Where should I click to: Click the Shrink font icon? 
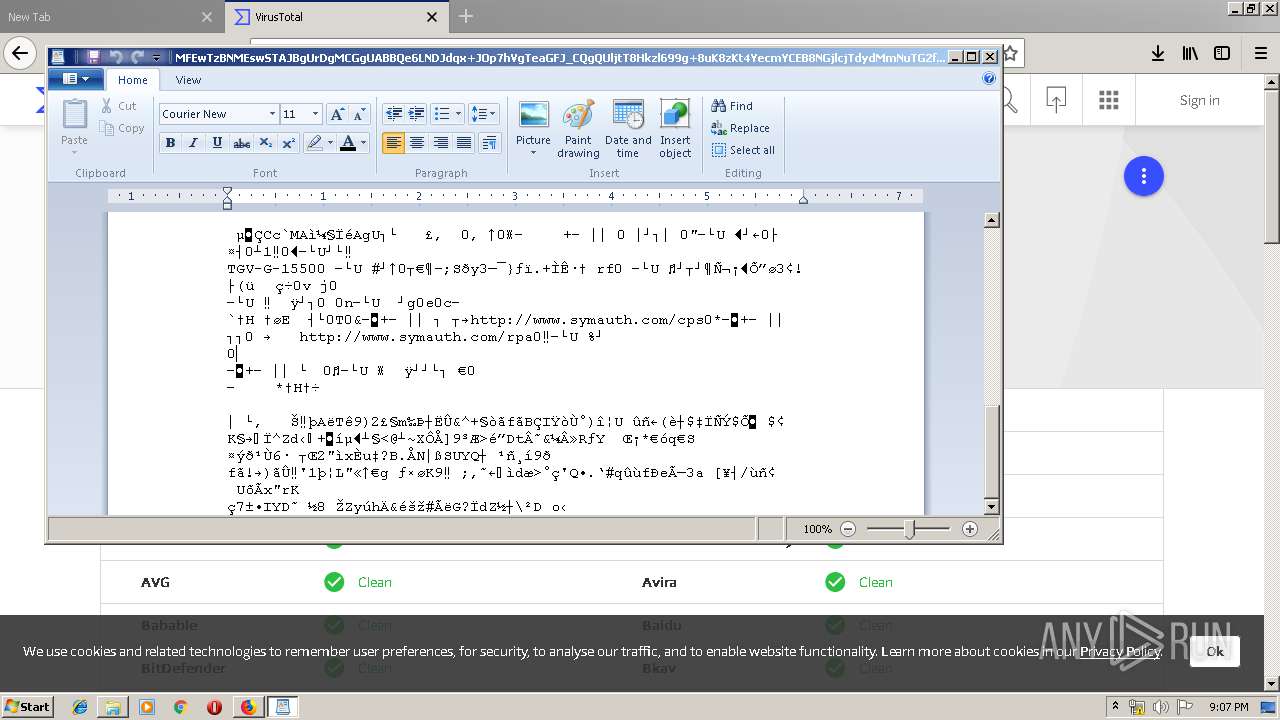360,114
